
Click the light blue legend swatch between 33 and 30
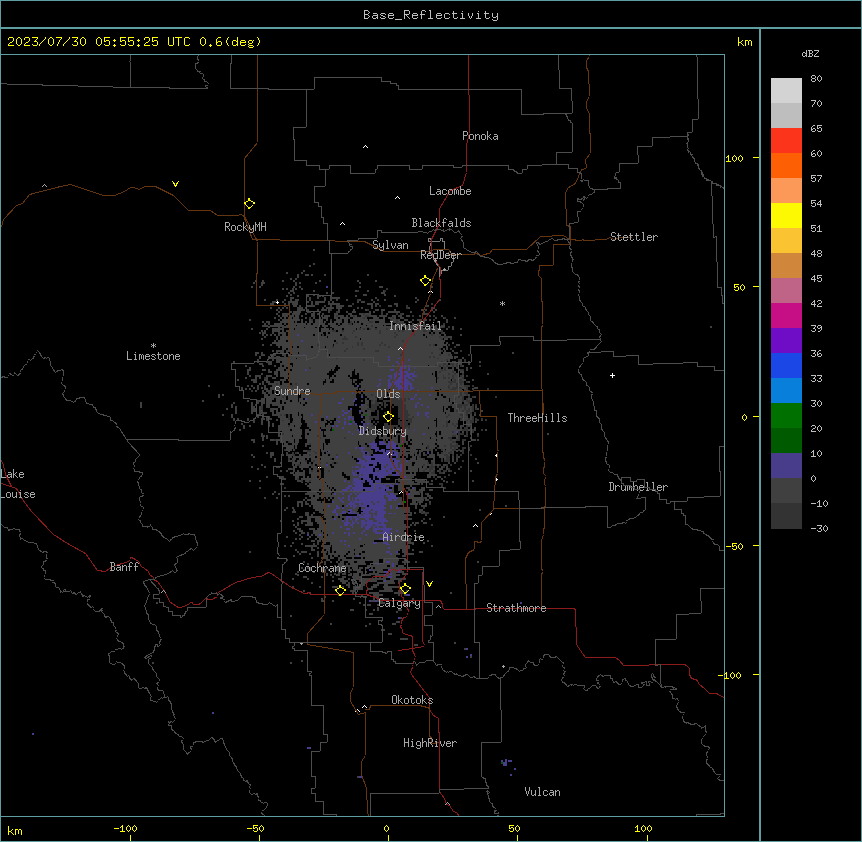[786, 391]
